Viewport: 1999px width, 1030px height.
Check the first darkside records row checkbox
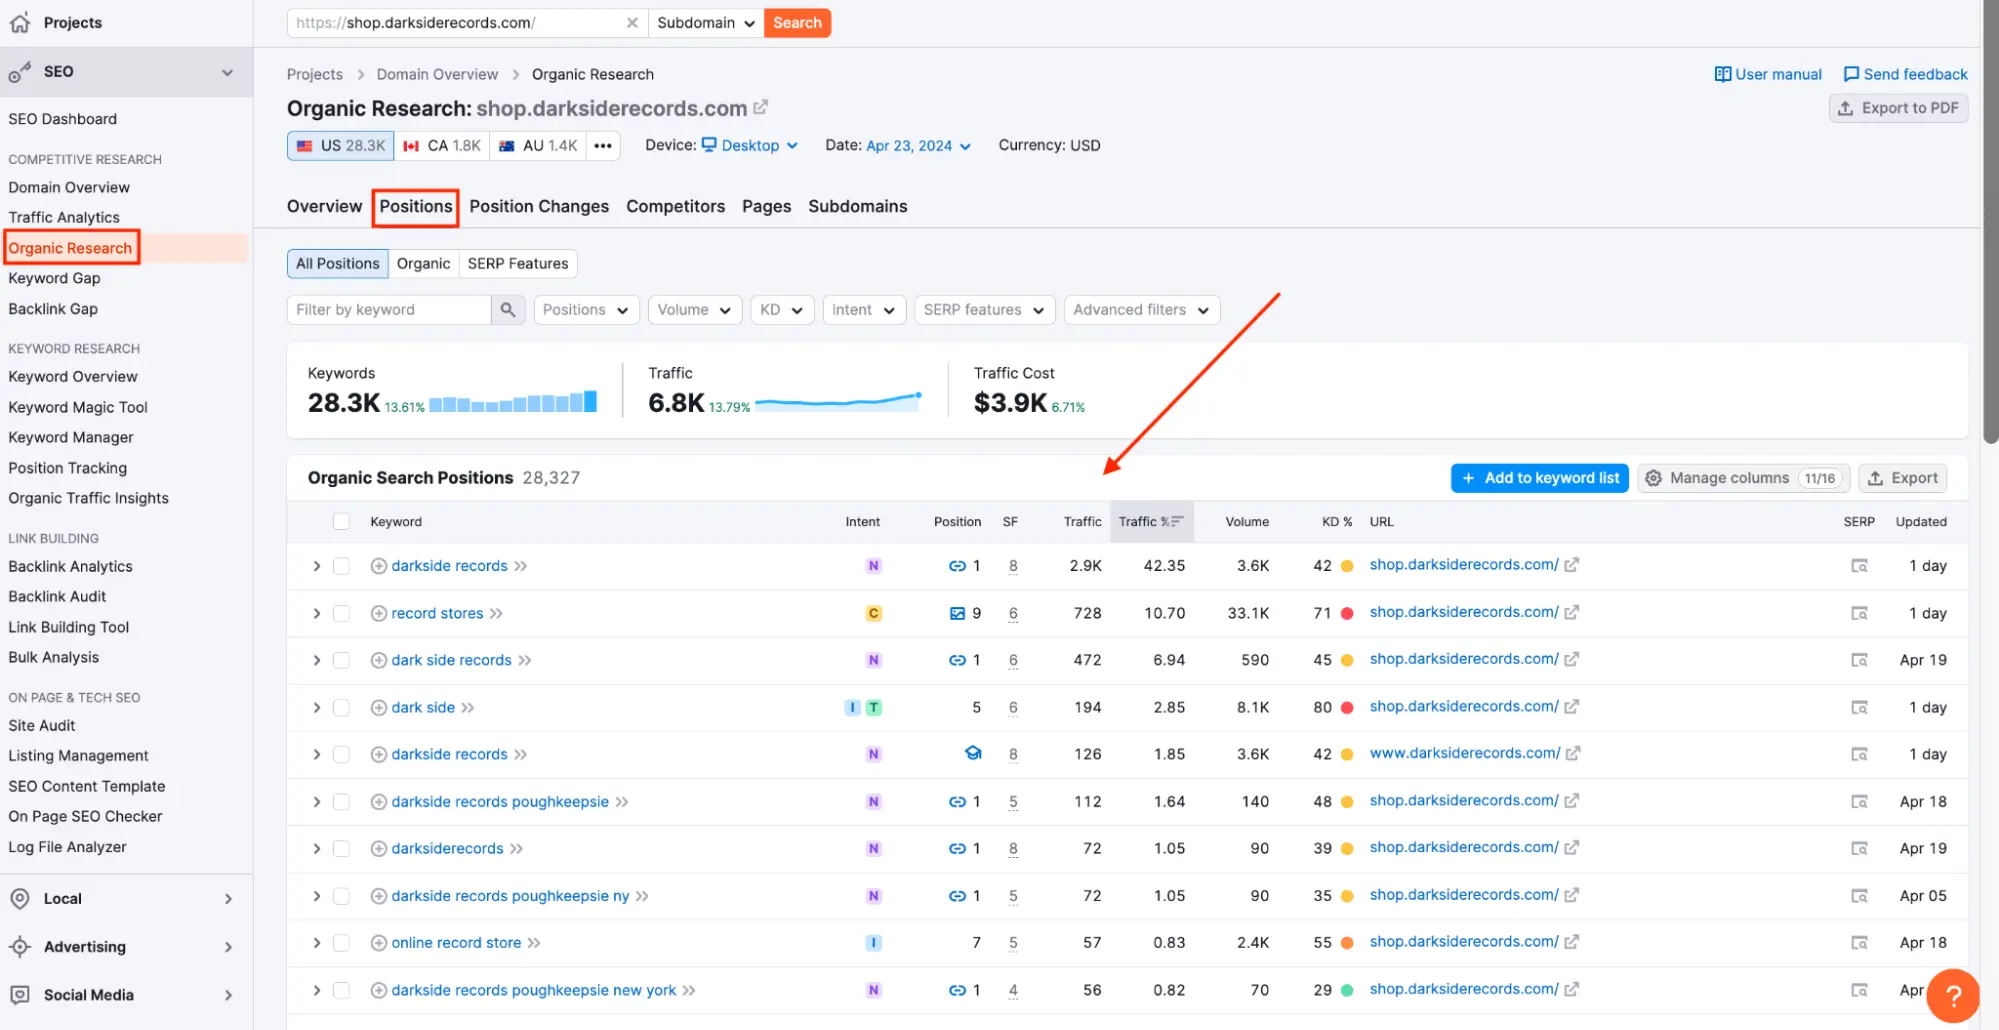[x=341, y=566]
